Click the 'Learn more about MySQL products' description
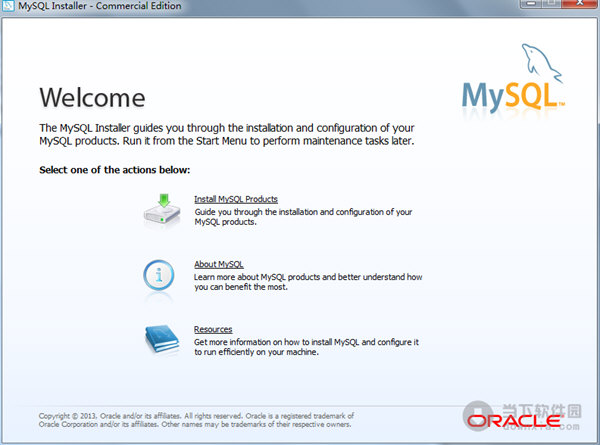Screen dimensions: 600x445 (x=308, y=282)
